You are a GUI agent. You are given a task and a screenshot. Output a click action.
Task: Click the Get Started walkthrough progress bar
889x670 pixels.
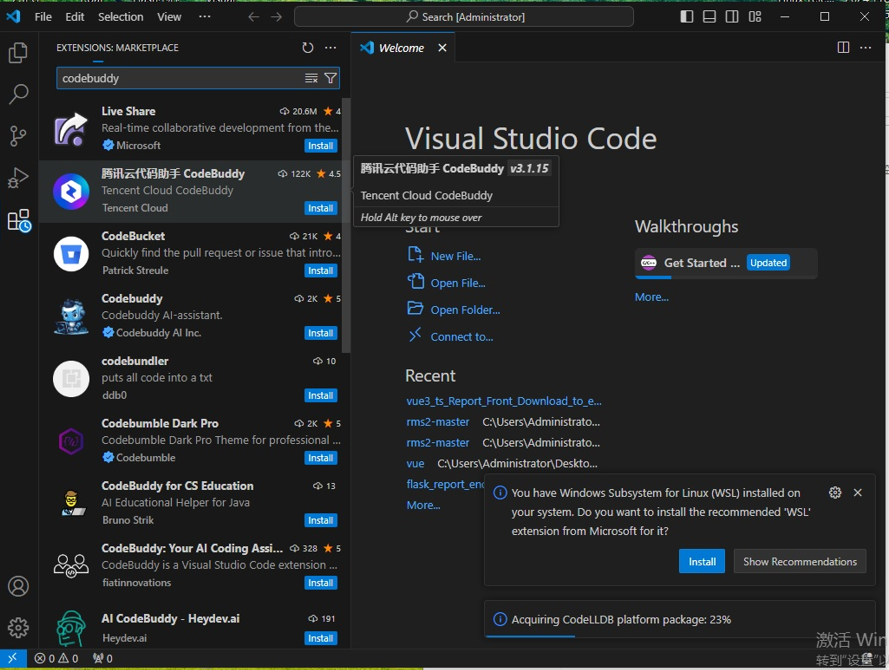coord(726,277)
